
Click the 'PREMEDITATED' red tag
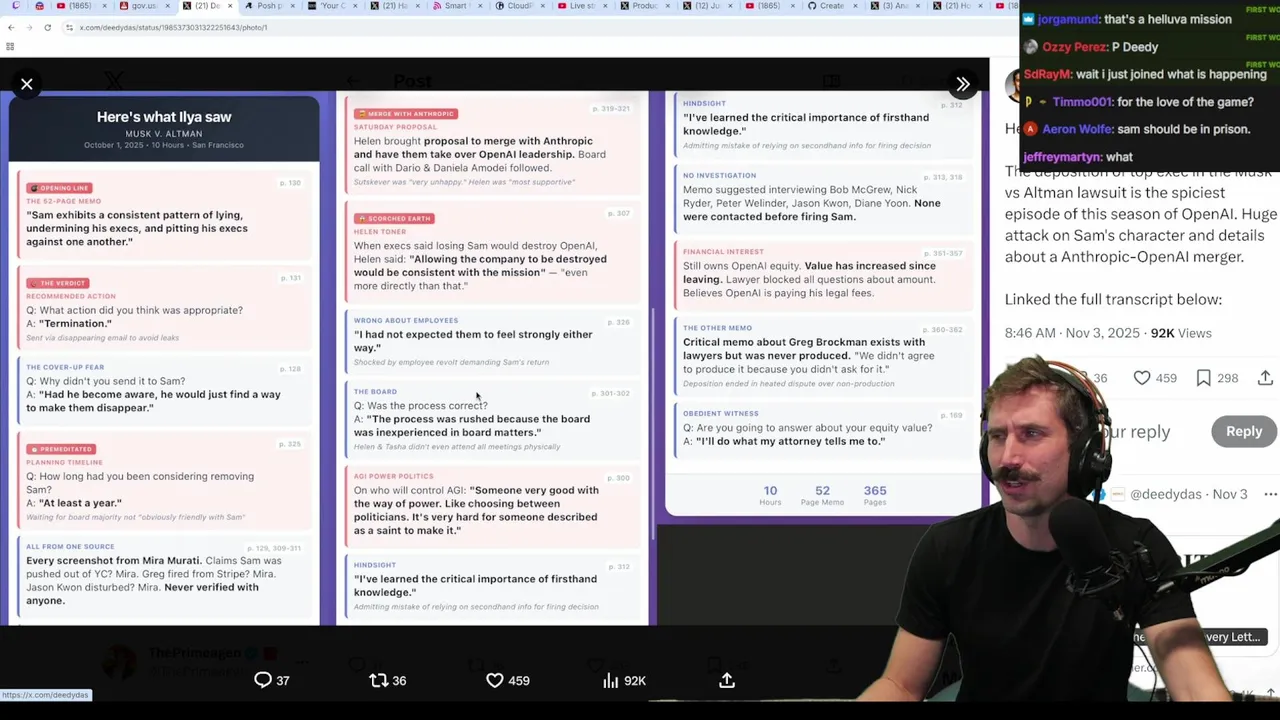point(62,449)
